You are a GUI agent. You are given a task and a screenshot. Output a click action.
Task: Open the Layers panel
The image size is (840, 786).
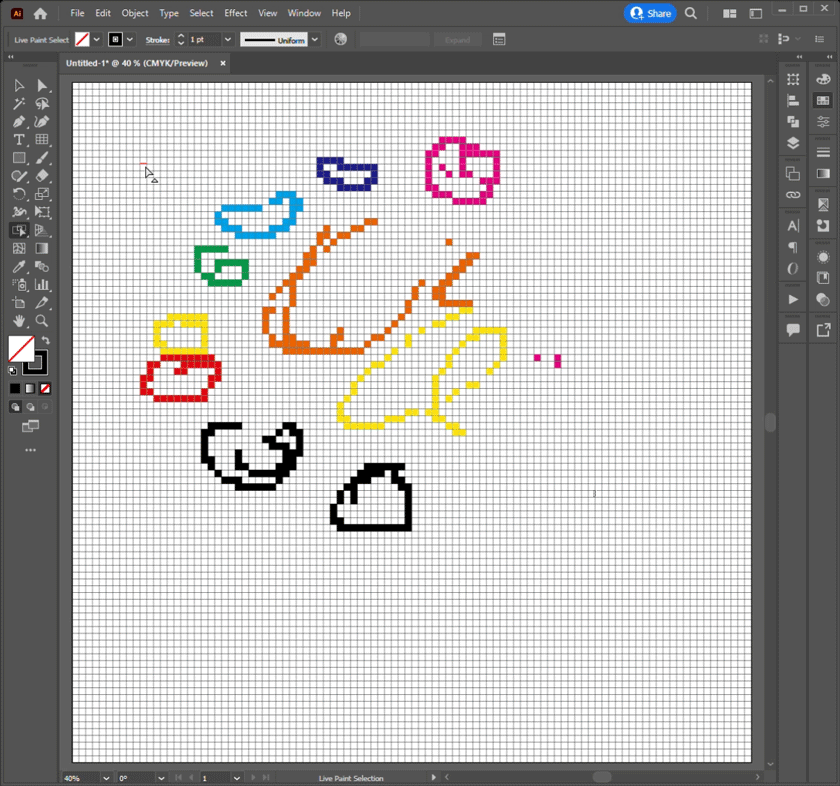click(793, 143)
